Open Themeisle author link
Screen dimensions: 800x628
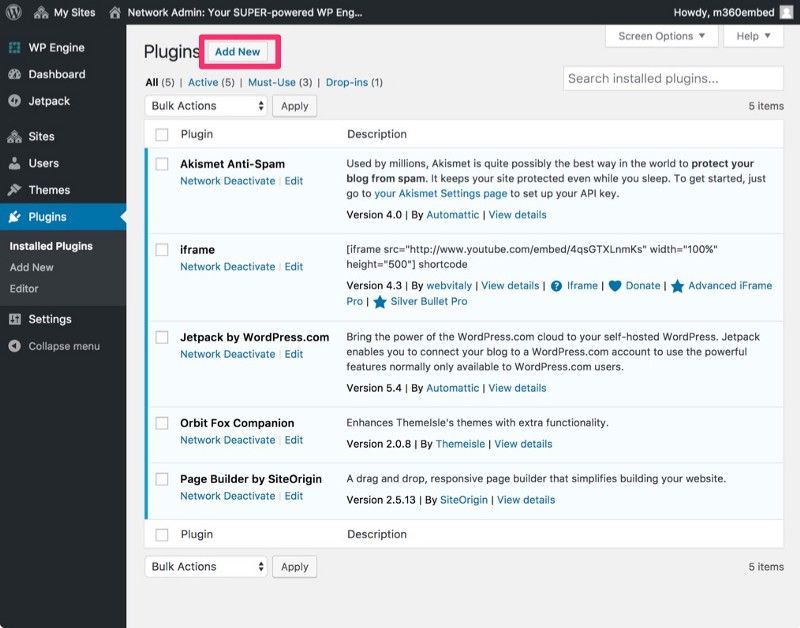coord(460,444)
